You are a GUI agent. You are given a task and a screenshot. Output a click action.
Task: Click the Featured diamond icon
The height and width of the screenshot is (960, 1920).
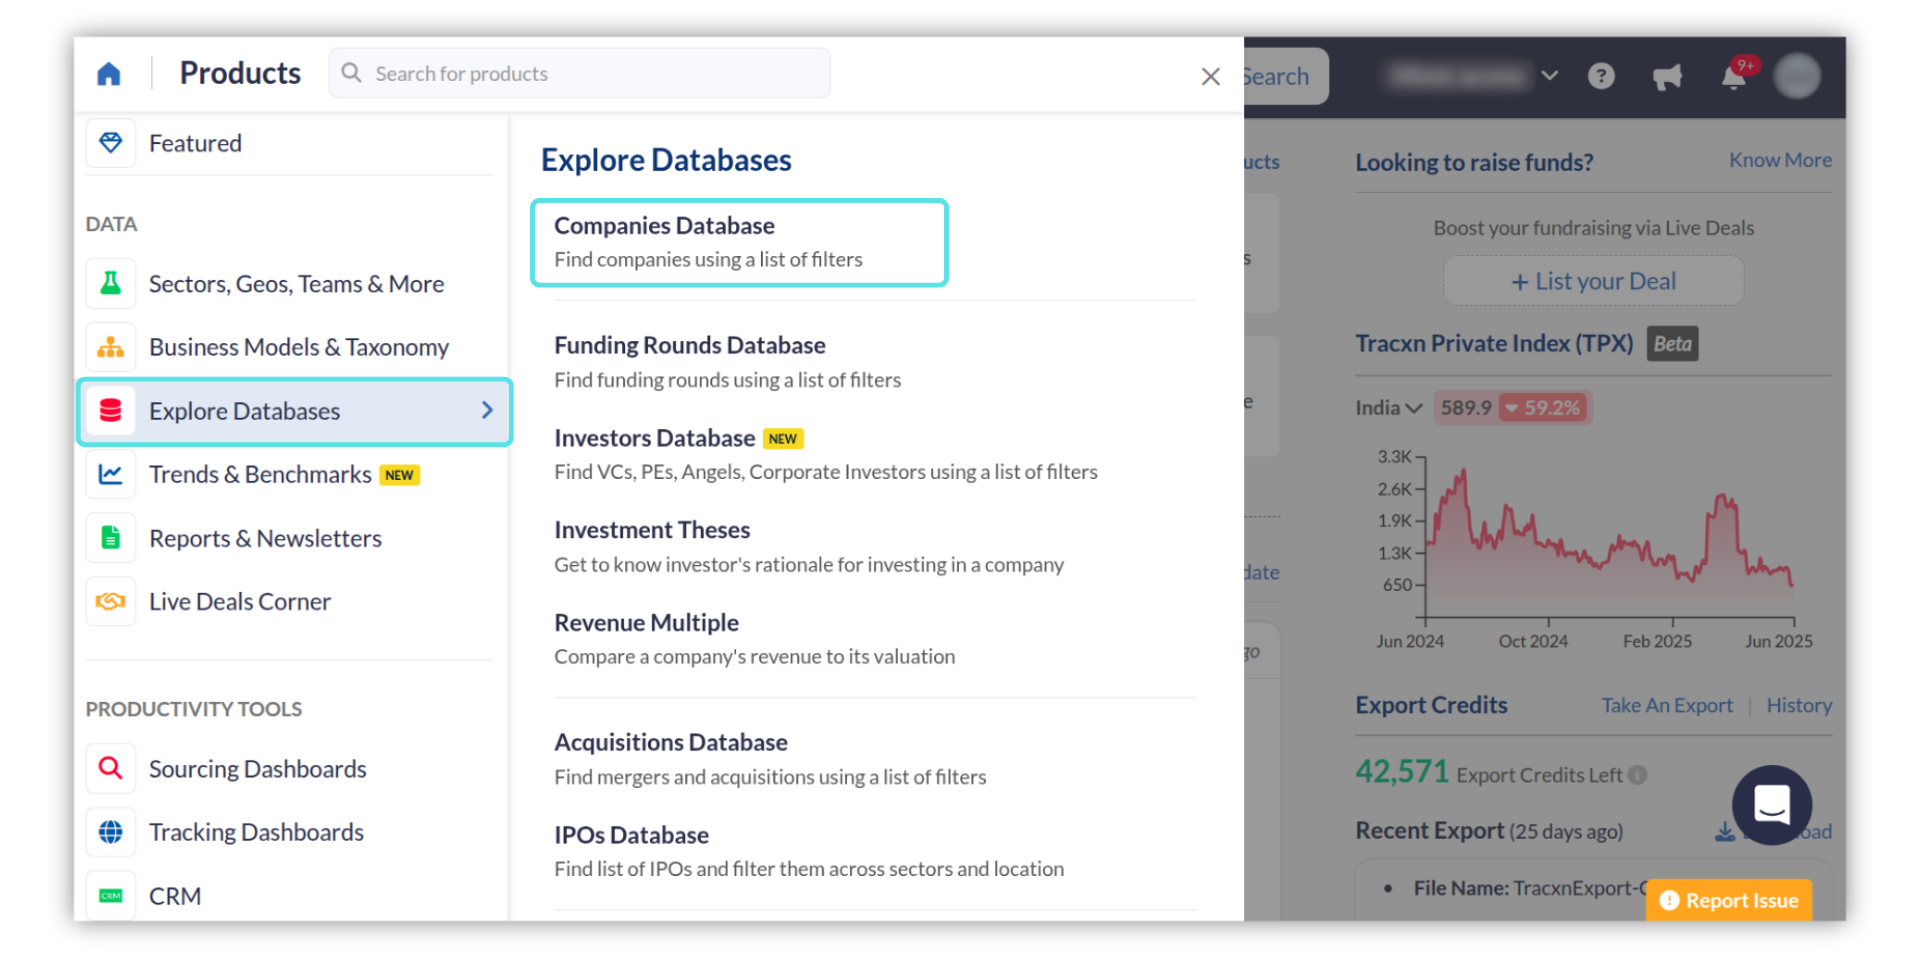[111, 143]
